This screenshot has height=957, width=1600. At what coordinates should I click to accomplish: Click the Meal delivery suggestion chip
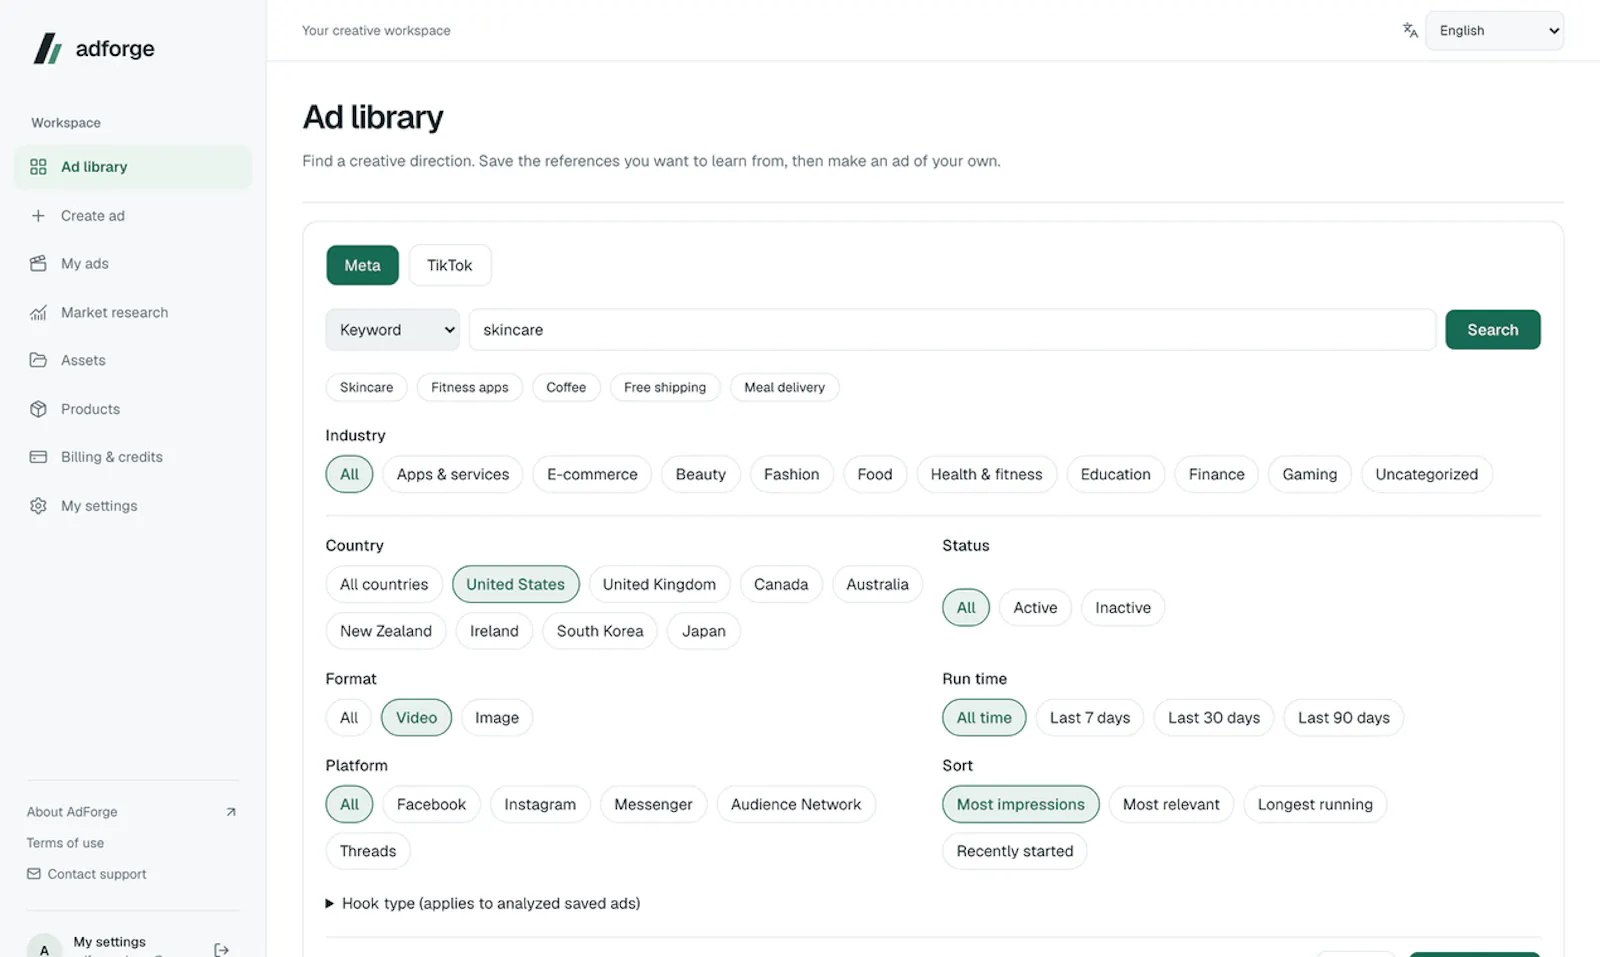tap(784, 387)
